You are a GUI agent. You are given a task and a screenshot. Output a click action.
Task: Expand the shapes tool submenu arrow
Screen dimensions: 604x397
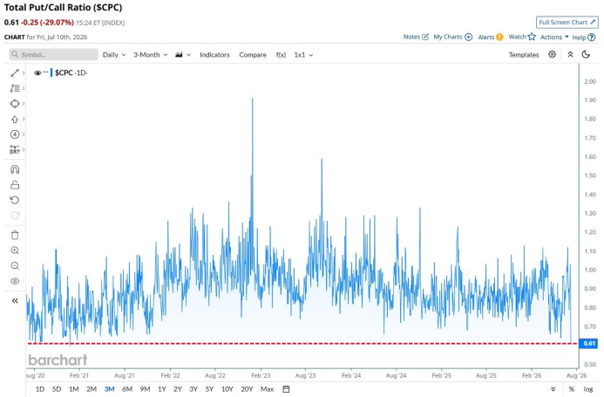[x=23, y=104]
